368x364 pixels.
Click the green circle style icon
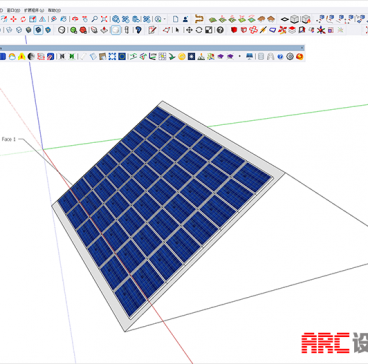point(73,30)
